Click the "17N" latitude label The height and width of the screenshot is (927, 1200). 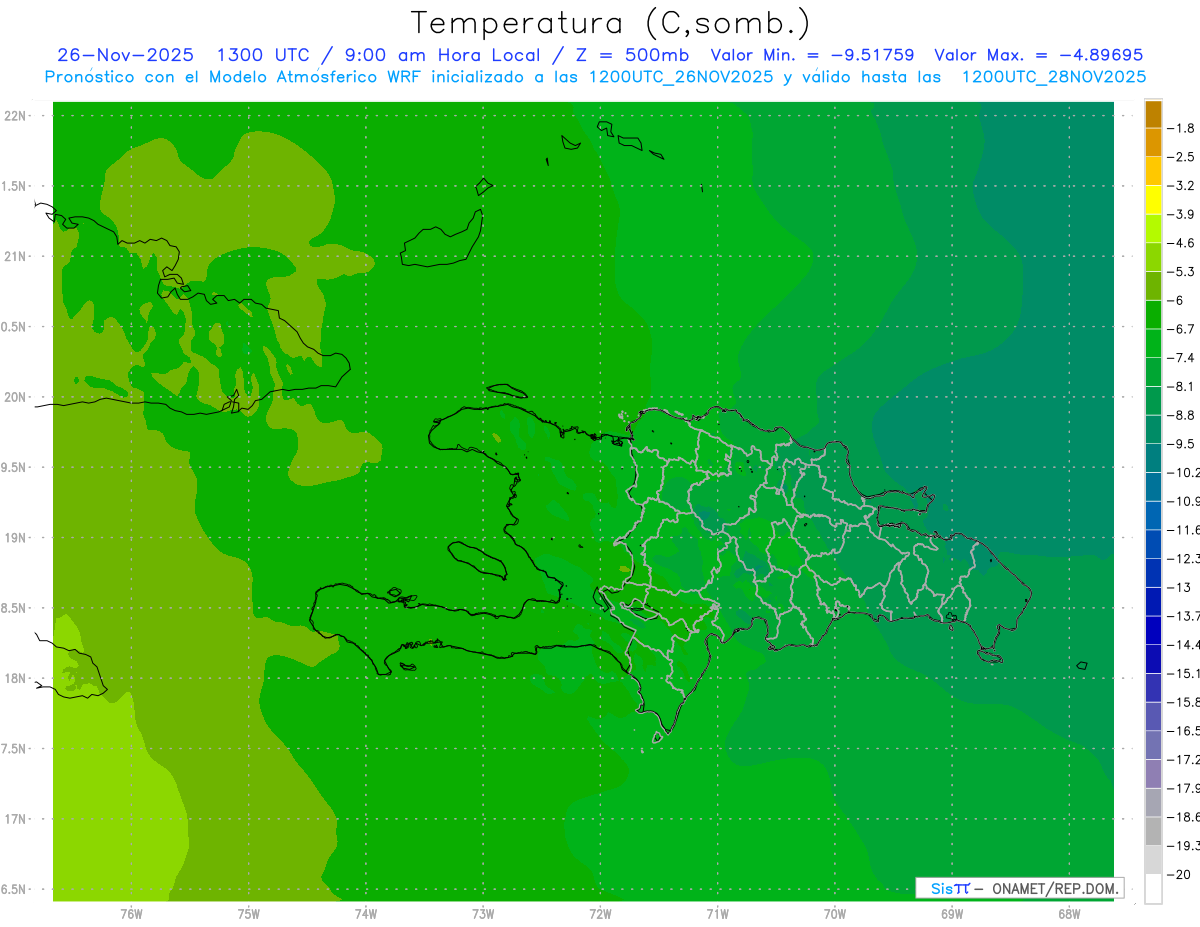click(x=16, y=819)
